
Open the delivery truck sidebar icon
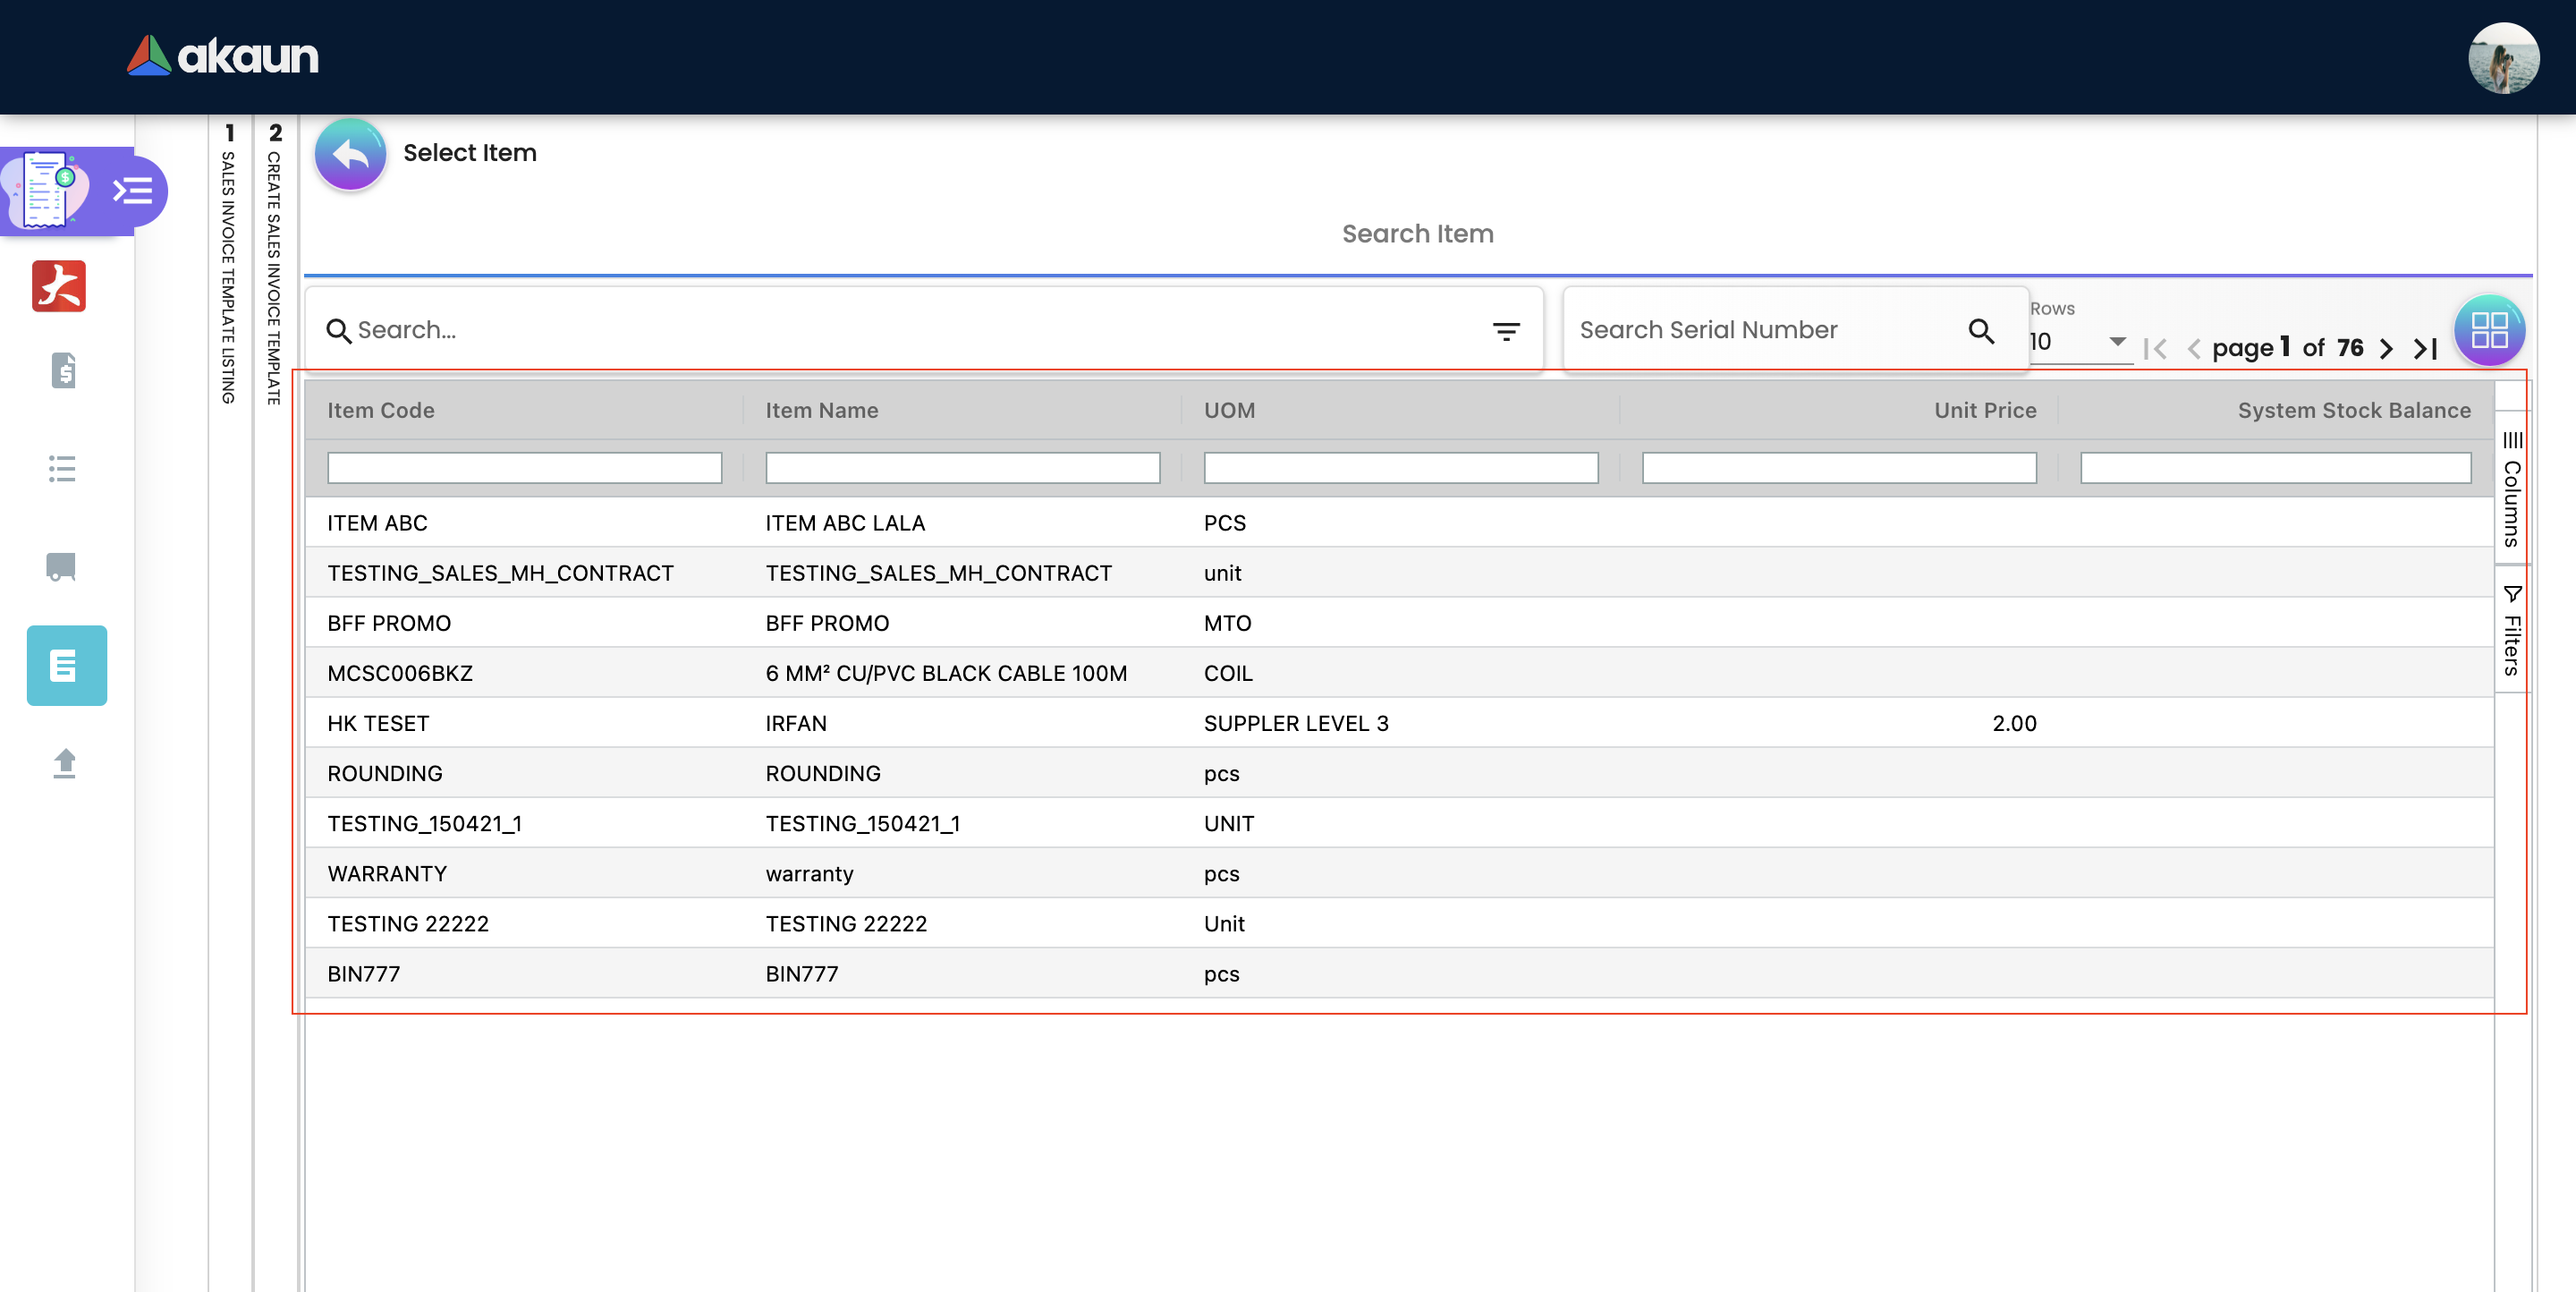pos(61,567)
